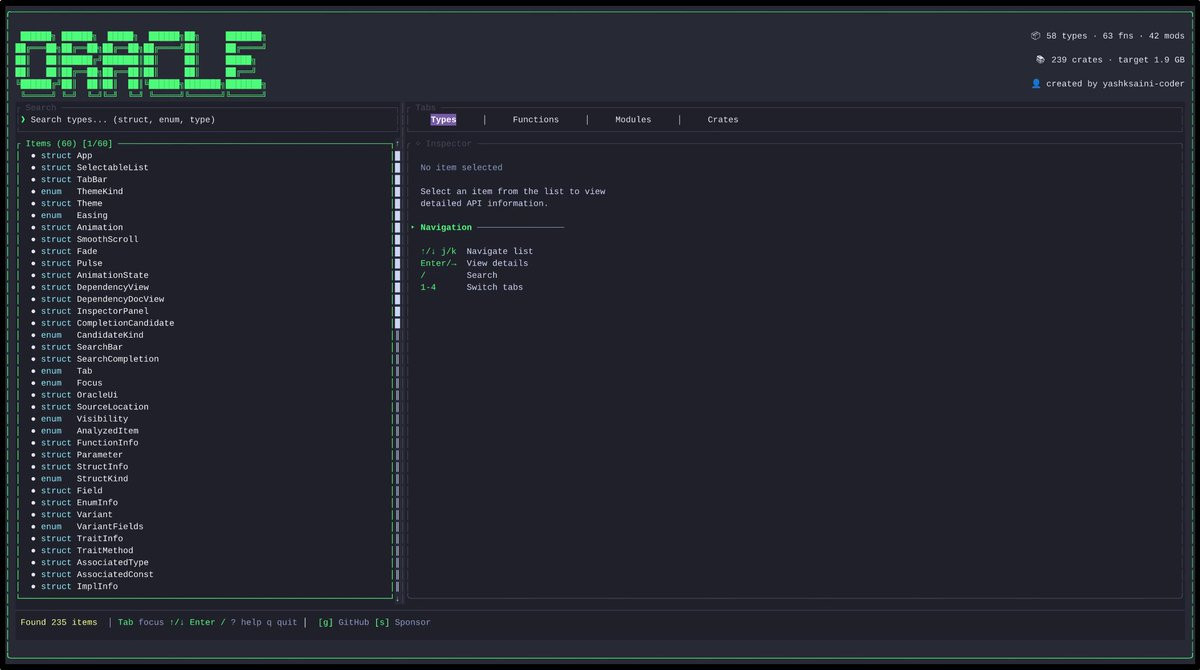Image resolution: width=1200 pixels, height=670 pixels.
Task: Click the creator person icon
Action: tap(1036, 84)
